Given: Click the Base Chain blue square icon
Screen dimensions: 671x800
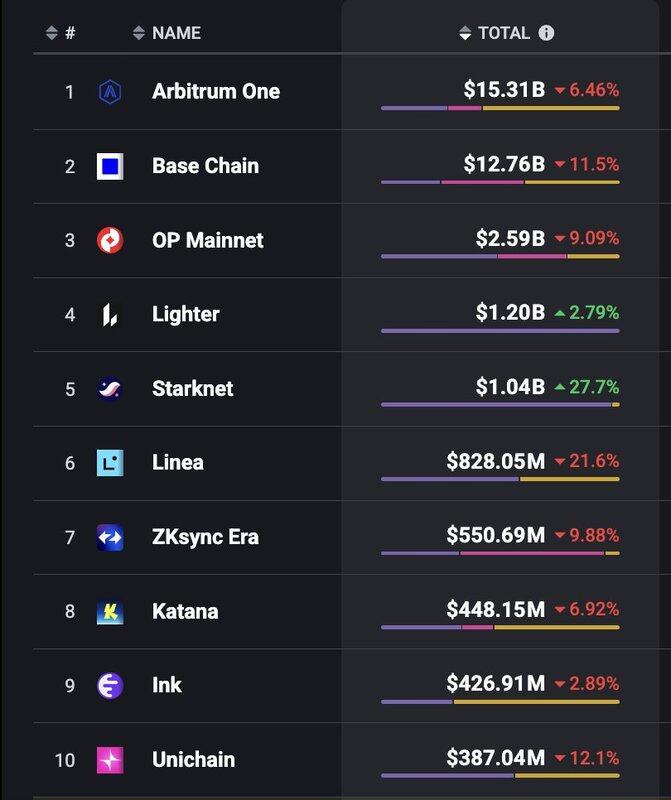Looking at the screenshot, I should click(110, 166).
